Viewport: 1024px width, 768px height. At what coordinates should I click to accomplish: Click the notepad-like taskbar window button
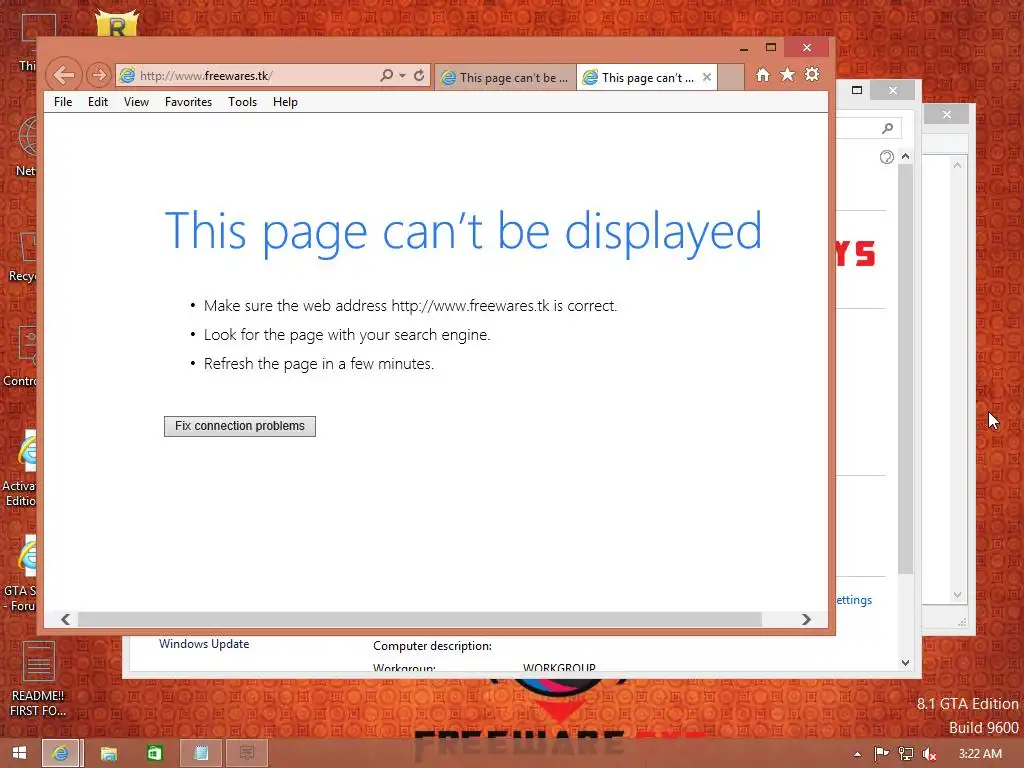(201, 753)
